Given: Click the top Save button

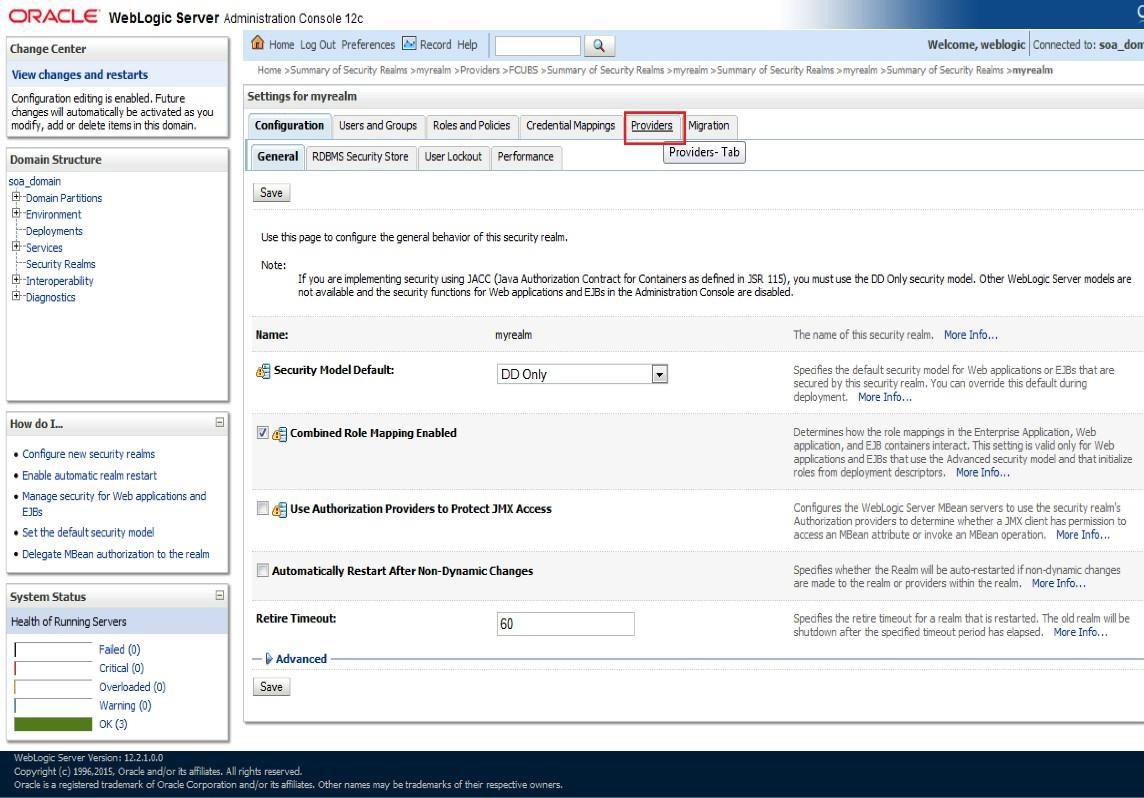Looking at the screenshot, I should point(271,193).
